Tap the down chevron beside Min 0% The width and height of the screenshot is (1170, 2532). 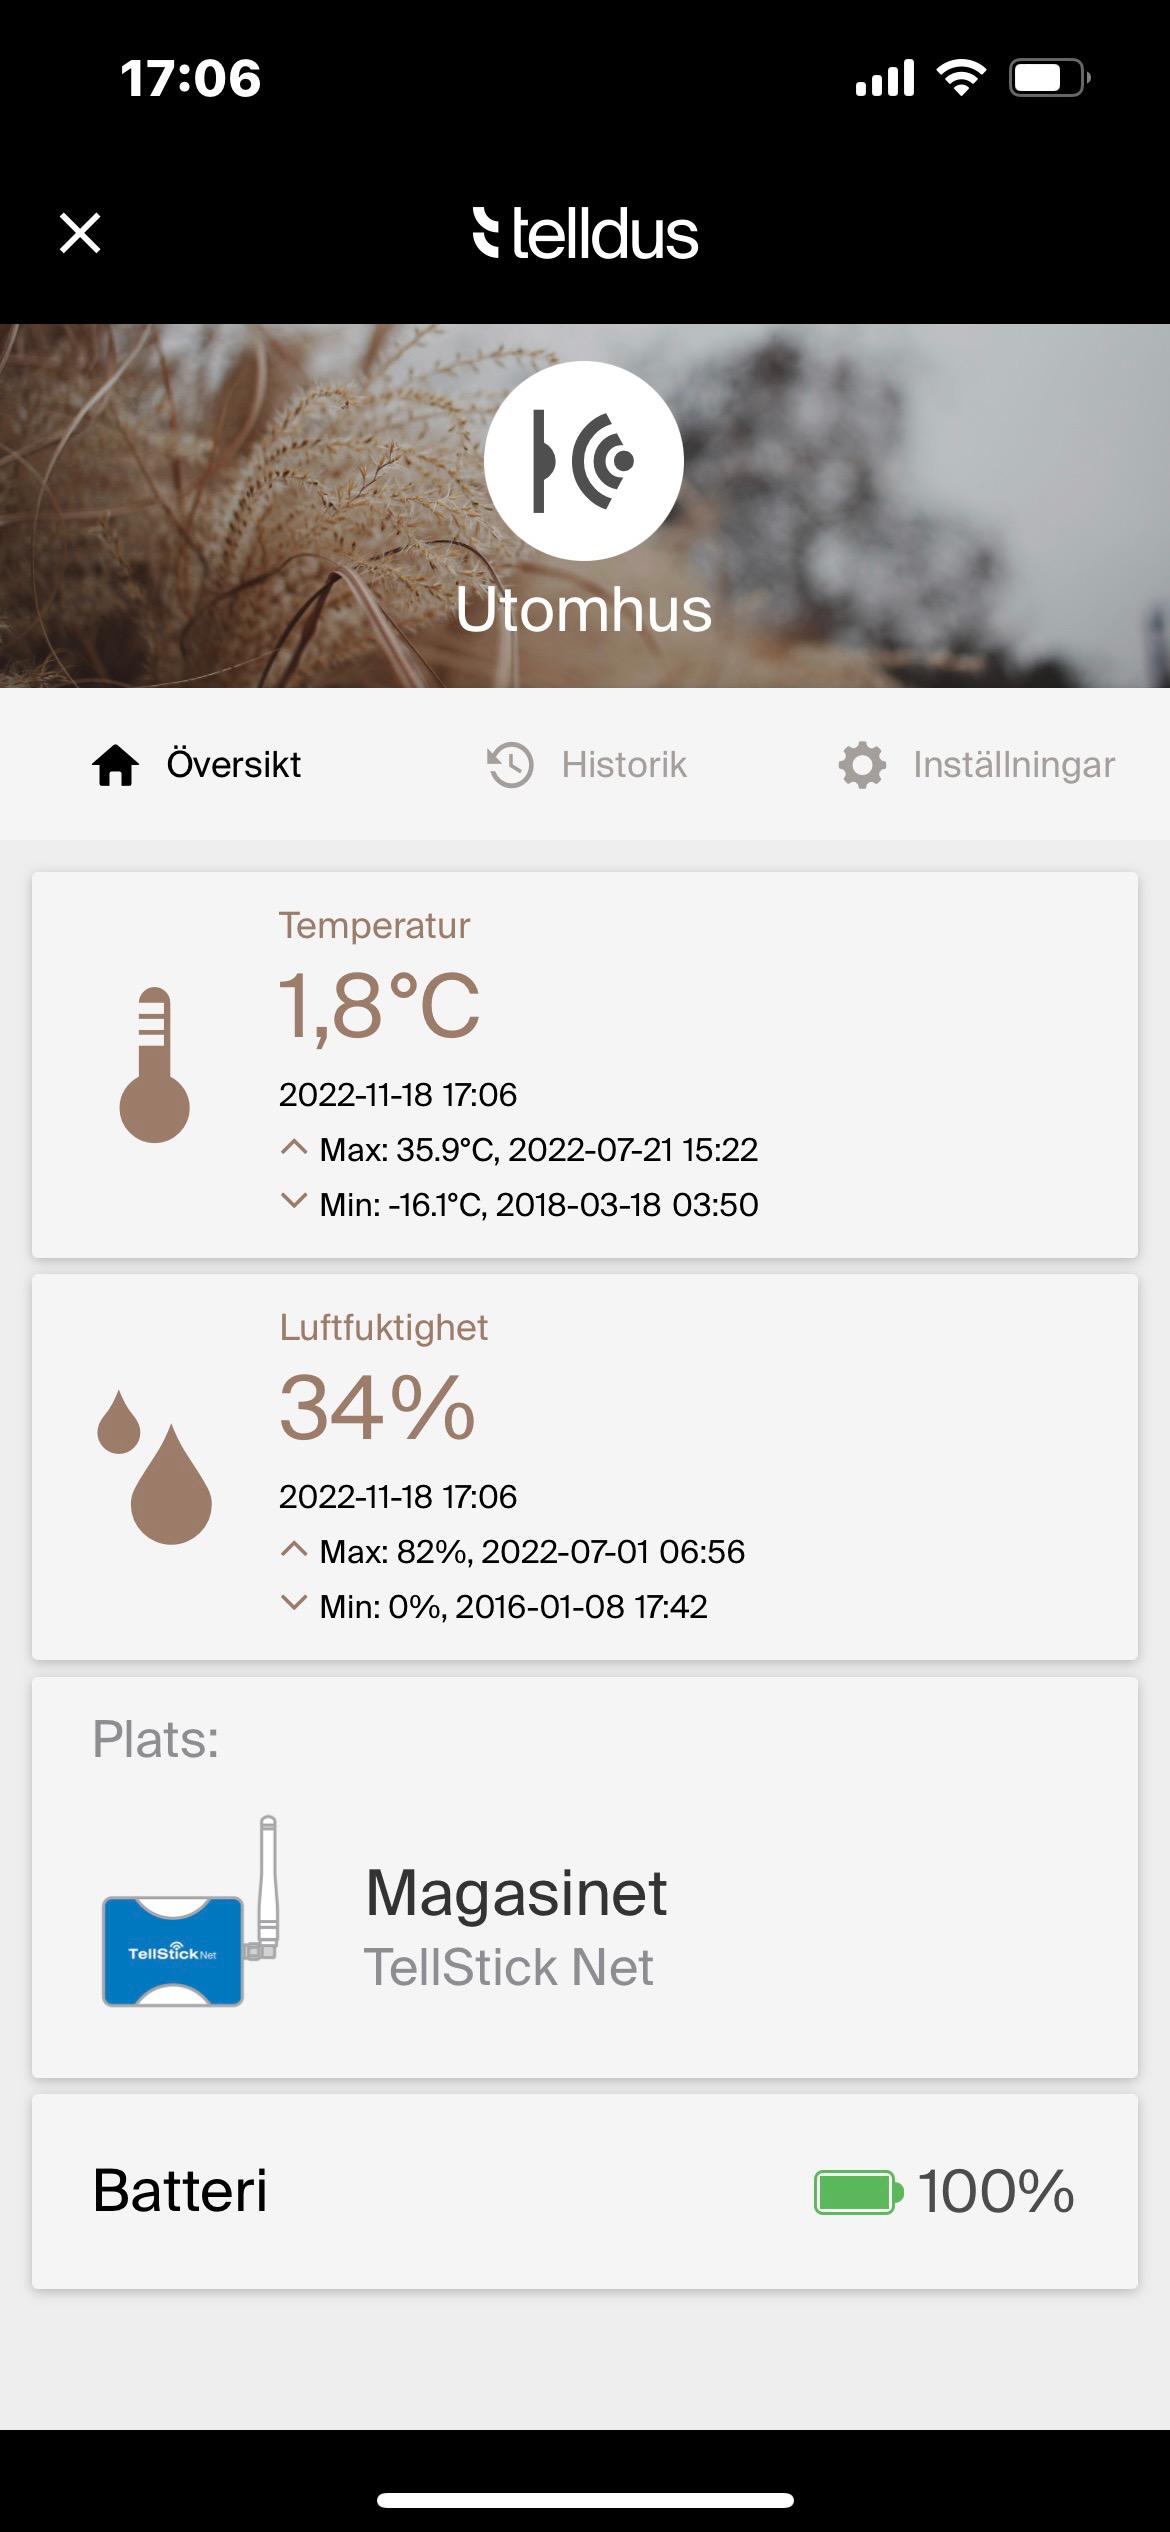[x=293, y=1603]
